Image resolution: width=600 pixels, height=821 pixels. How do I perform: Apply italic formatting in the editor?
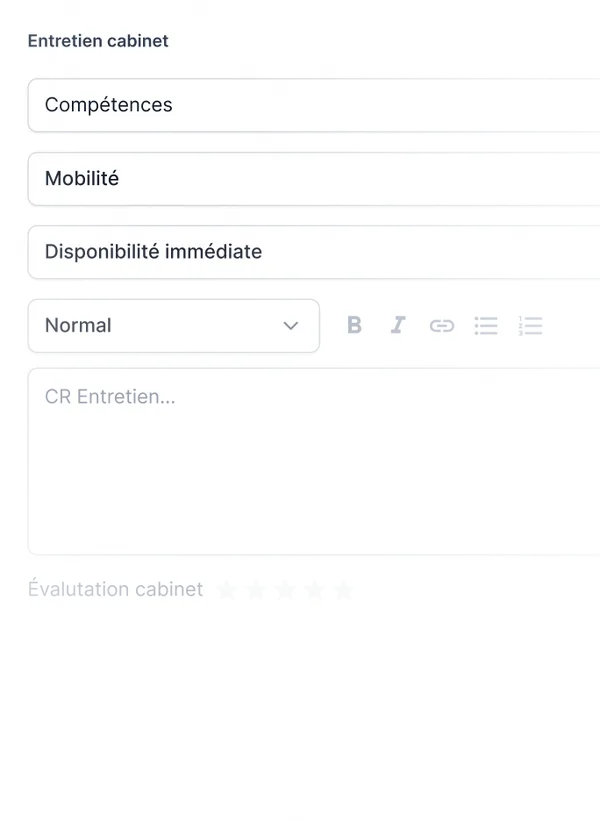pyautogui.click(x=398, y=325)
